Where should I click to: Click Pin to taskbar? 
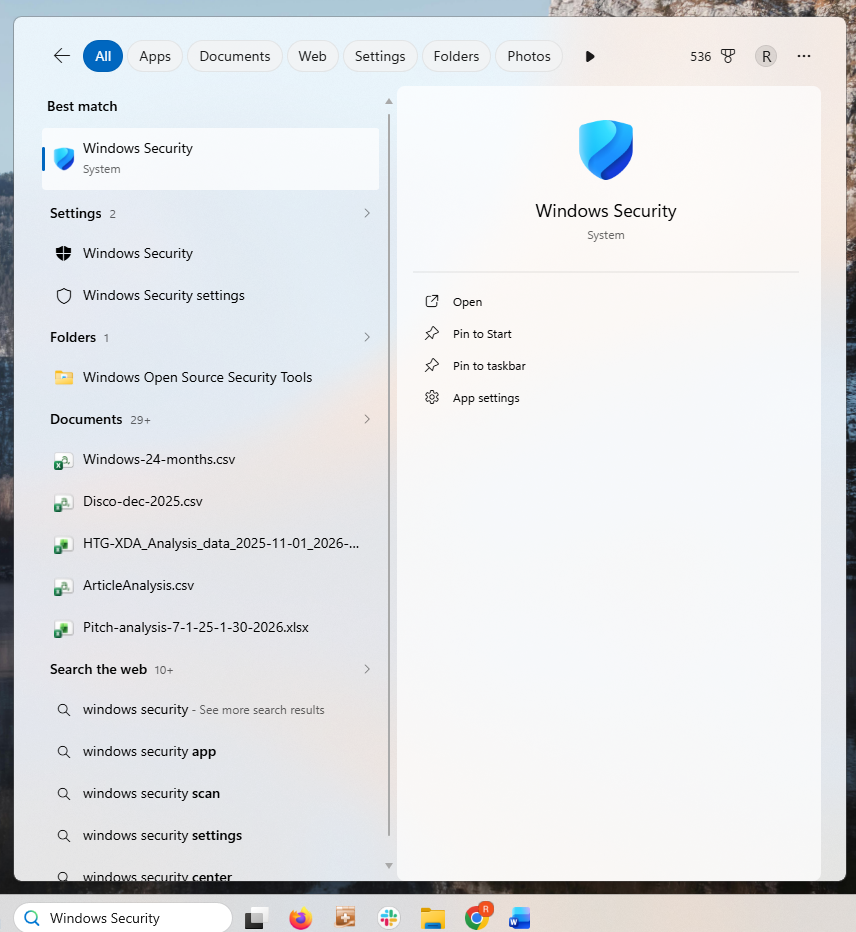pos(489,366)
